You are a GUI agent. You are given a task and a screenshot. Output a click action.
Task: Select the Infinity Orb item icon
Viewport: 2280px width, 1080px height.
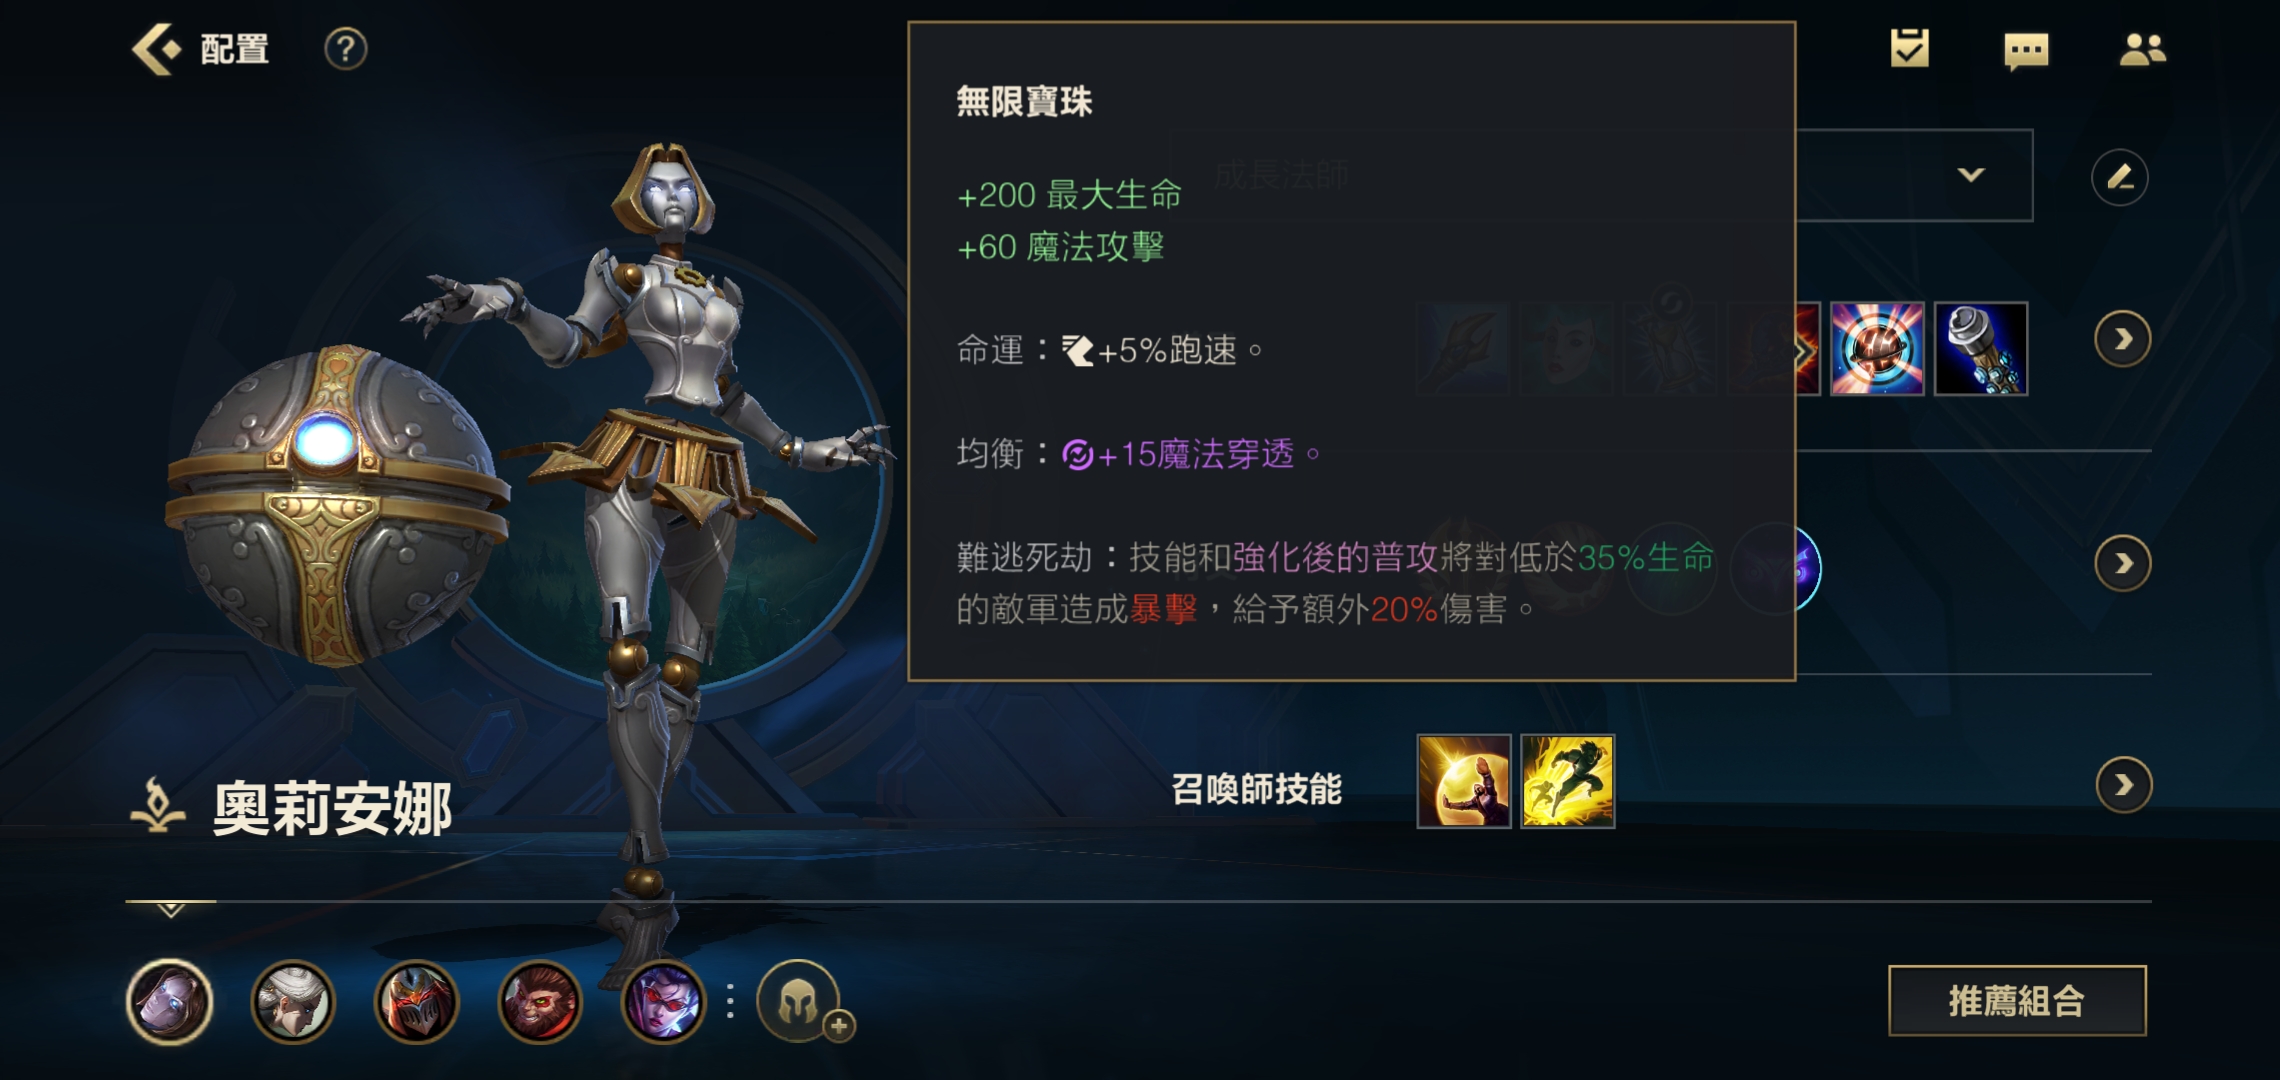click(1877, 348)
